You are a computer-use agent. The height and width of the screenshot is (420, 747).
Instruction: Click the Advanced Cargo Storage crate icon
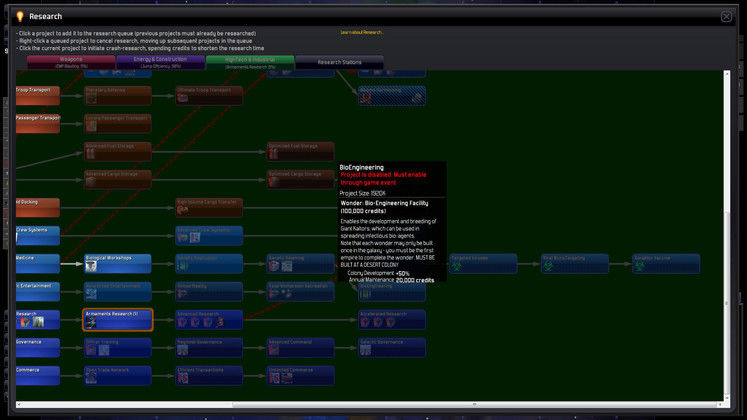point(91,182)
